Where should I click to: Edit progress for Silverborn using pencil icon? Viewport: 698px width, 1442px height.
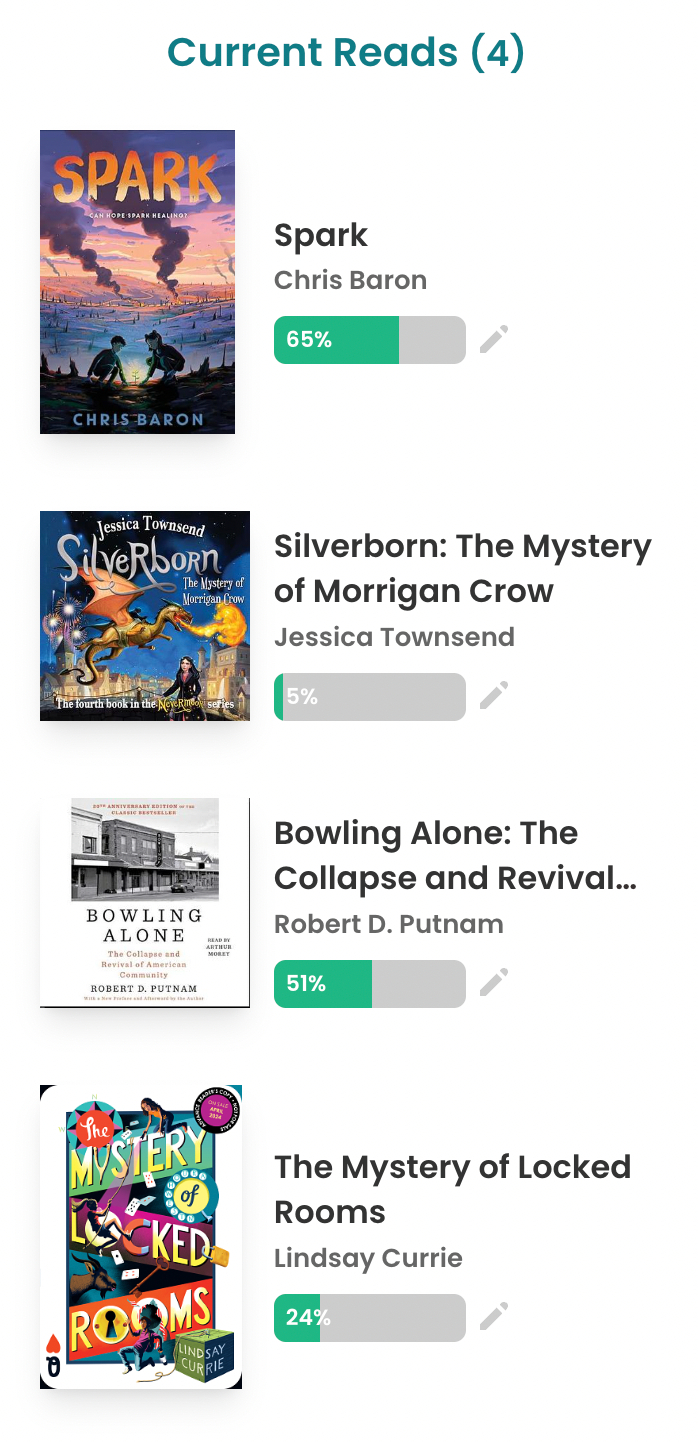pos(494,696)
